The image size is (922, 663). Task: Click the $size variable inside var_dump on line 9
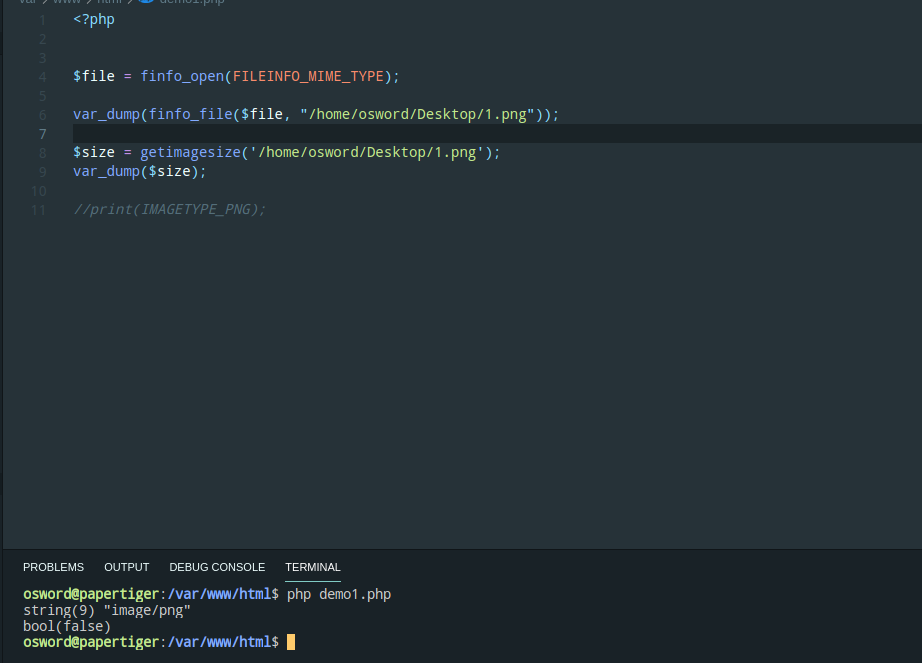click(x=168, y=172)
